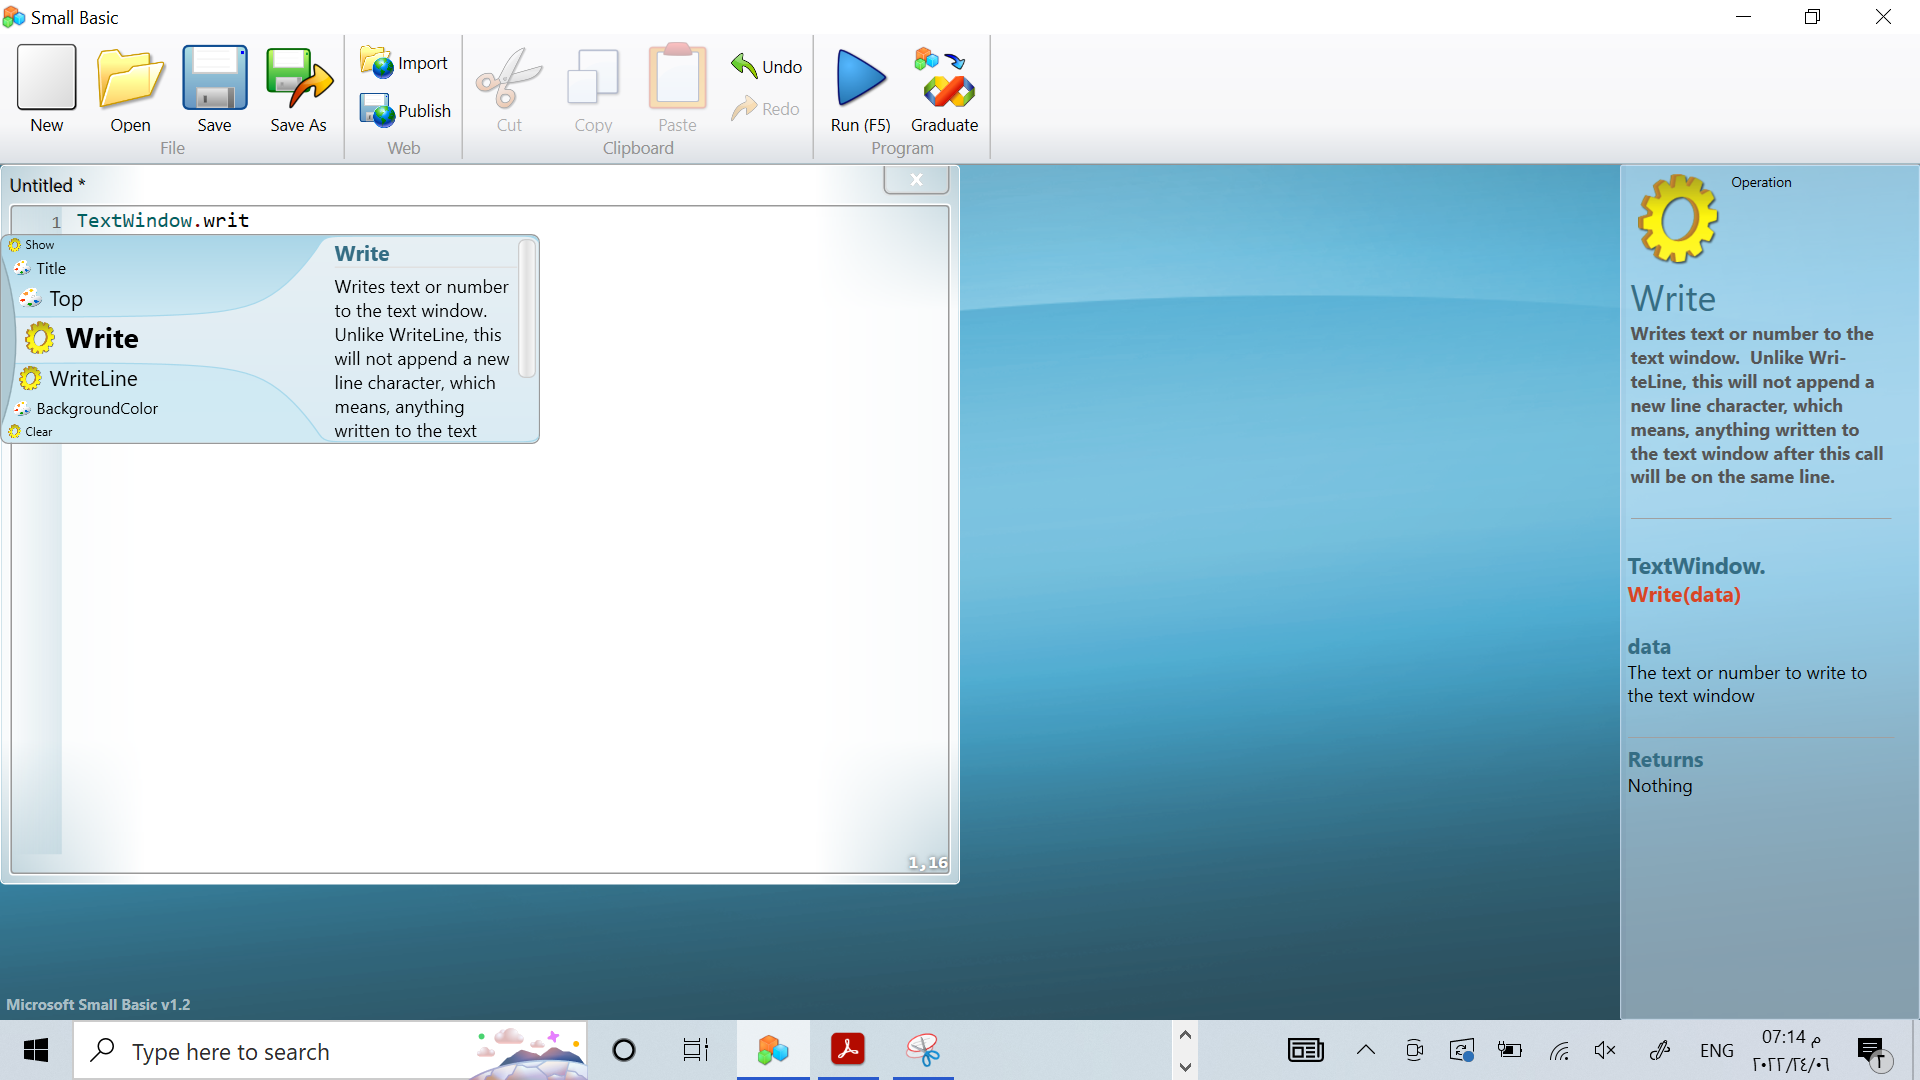Click the Windows Ink pen tray icon

[x=1660, y=1050]
